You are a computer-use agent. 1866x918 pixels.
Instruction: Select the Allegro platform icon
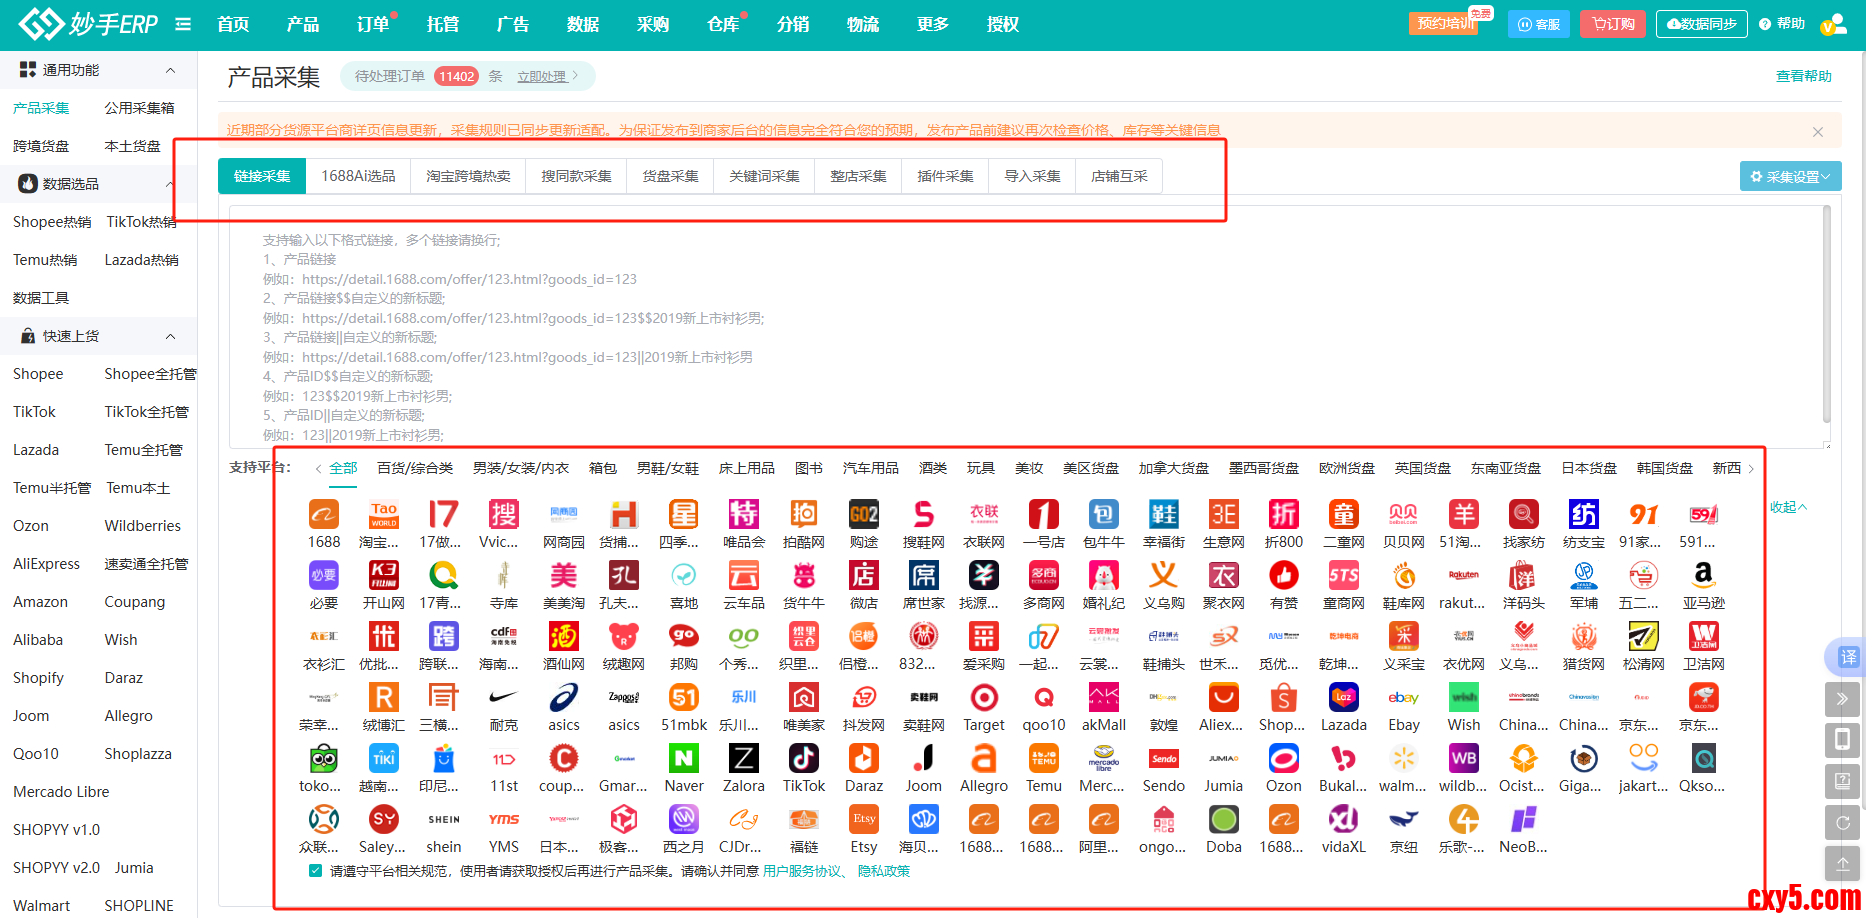(983, 759)
